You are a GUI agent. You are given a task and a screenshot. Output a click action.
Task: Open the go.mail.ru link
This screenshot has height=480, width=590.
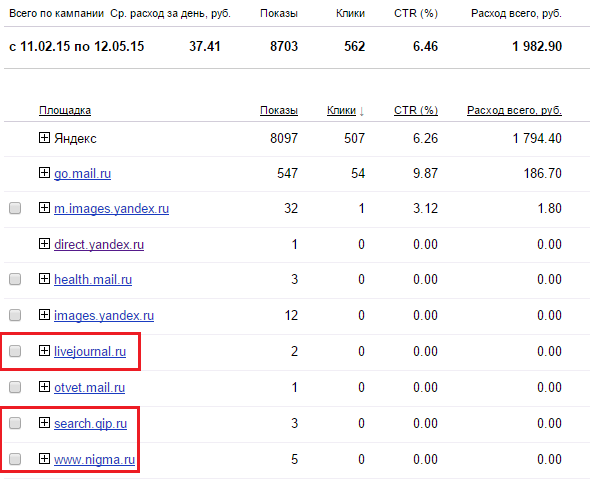tap(82, 174)
